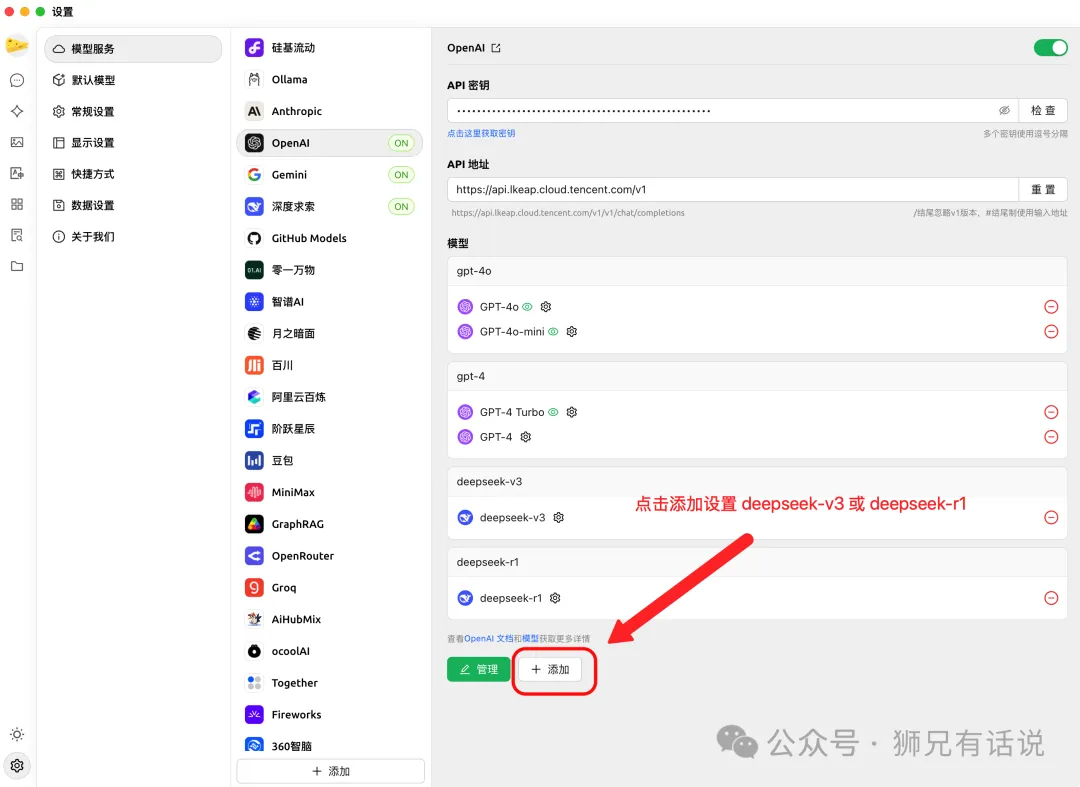Click into the API 地址 URL field
1080x787 pixels.
[x=733, y=190]
